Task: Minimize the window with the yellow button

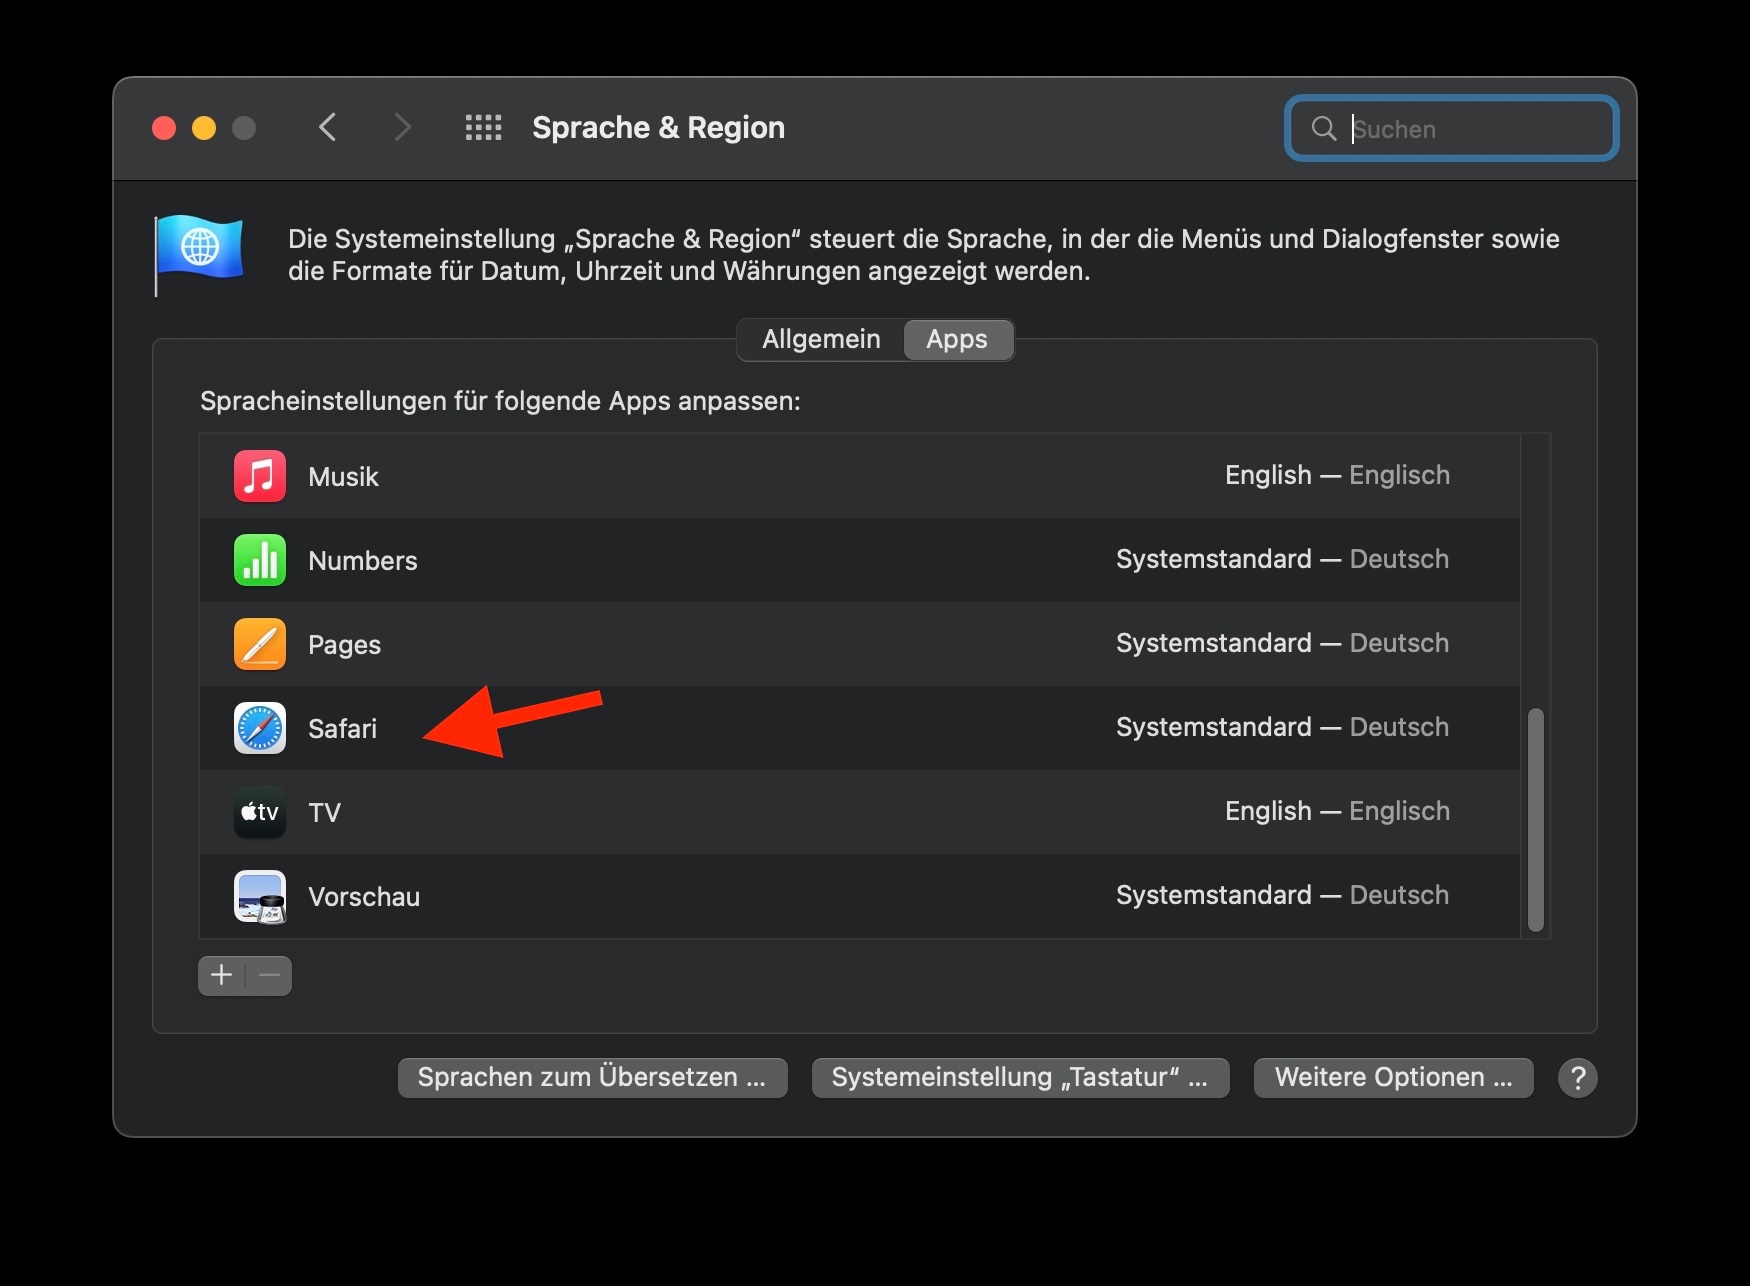Action: tap(204, 128)
